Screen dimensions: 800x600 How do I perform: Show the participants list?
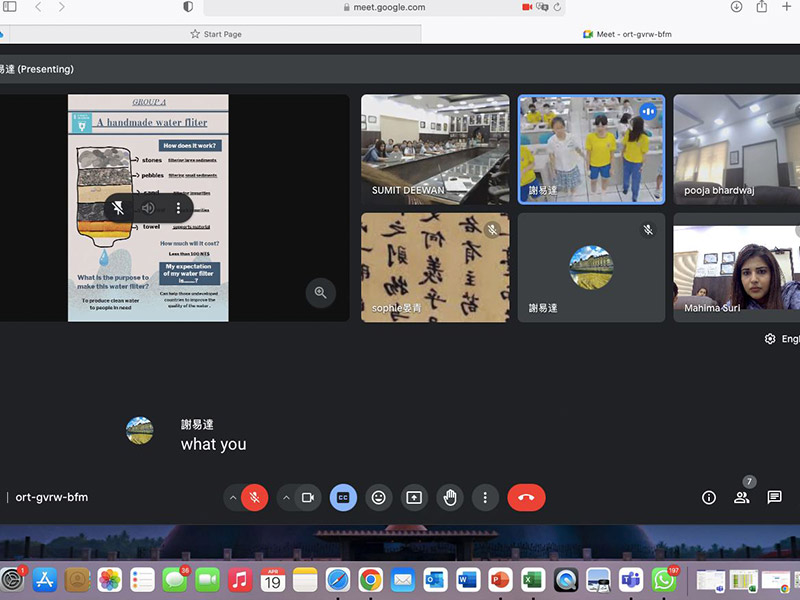[x=741, y=497]
